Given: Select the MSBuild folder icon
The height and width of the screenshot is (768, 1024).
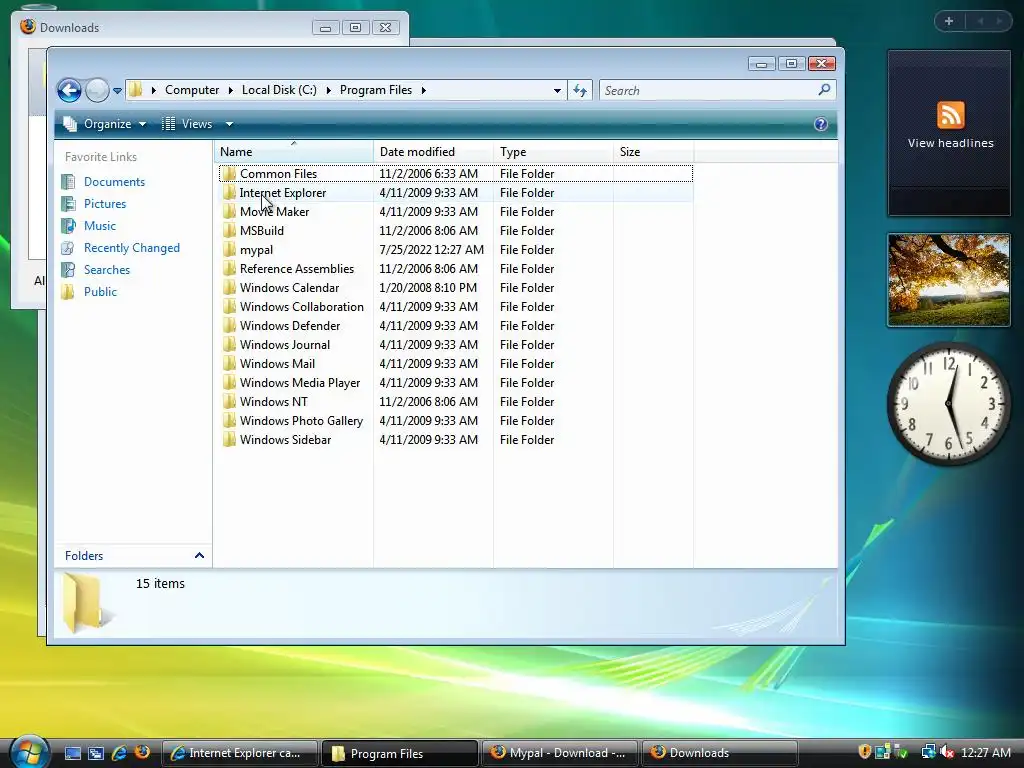Looking at the screenshot, I should (229, 231).
